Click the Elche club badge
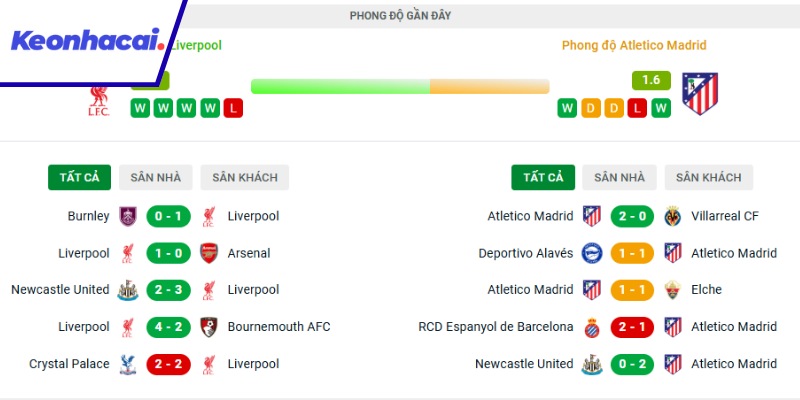 673,290
